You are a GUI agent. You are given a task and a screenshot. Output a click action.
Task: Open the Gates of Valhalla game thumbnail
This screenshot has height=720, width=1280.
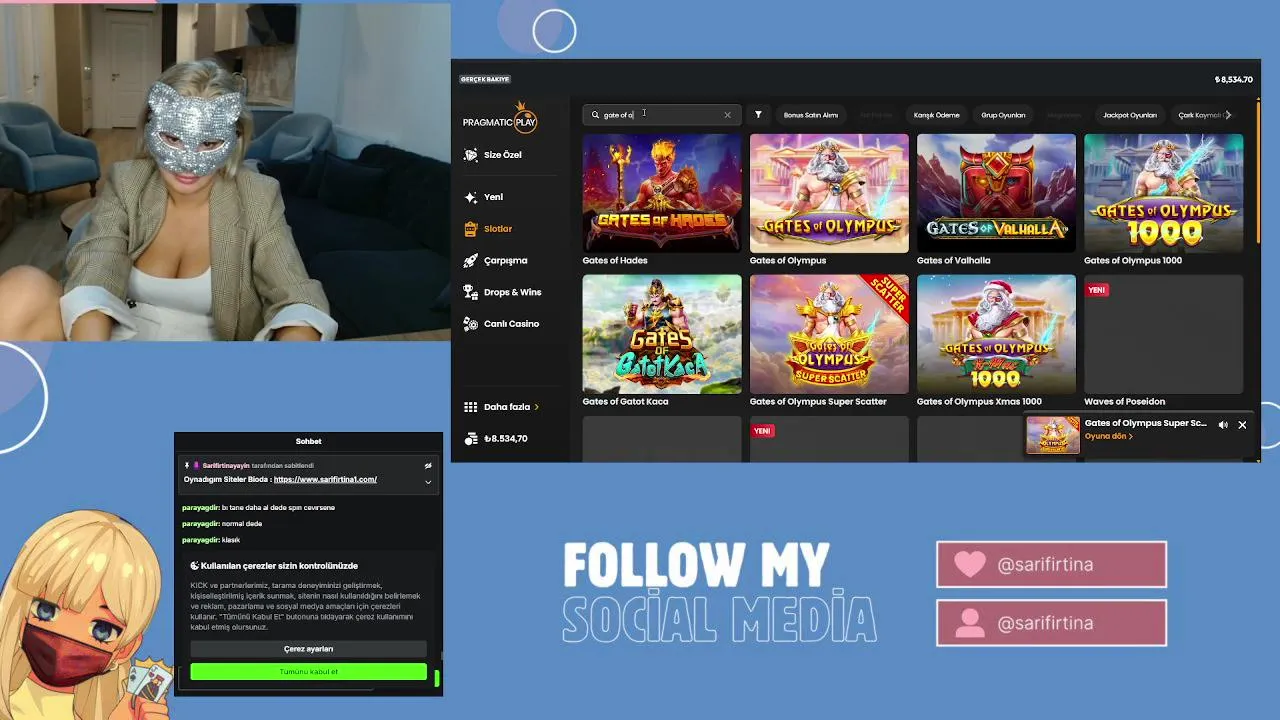point(996,193)
